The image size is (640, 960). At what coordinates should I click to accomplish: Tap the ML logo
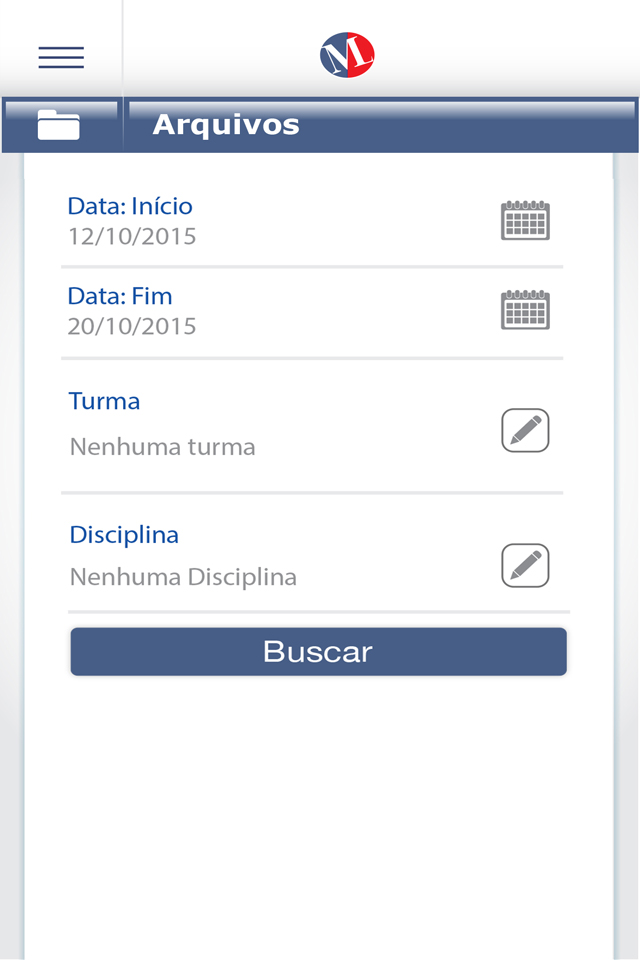[347, 54]
